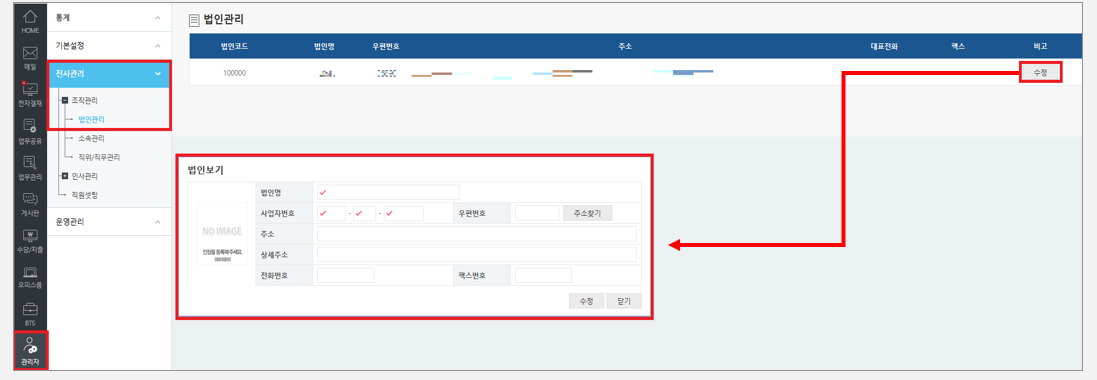The image size is (1097, 380).
Task: Open the BTS briefcase icon
Action: pyautogui.click(x=30, y=314)
